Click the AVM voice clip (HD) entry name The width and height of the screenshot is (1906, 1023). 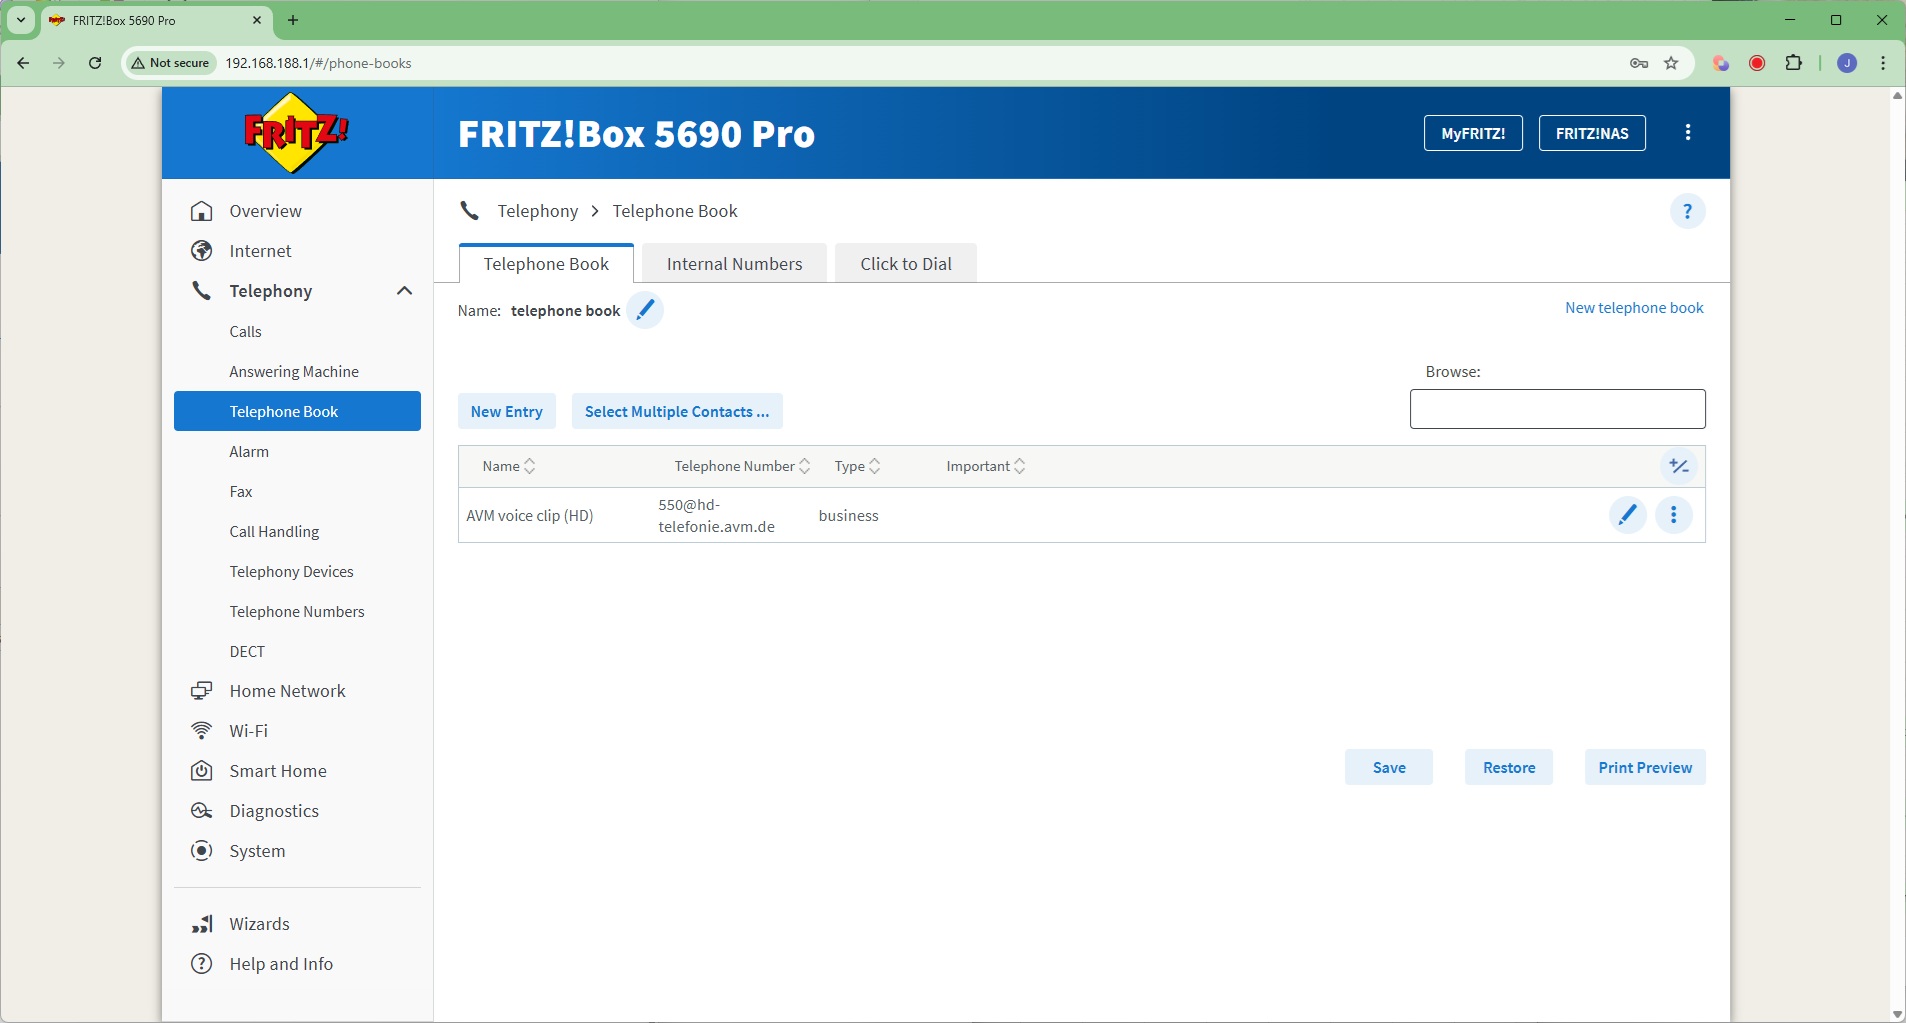click(530, 516)
